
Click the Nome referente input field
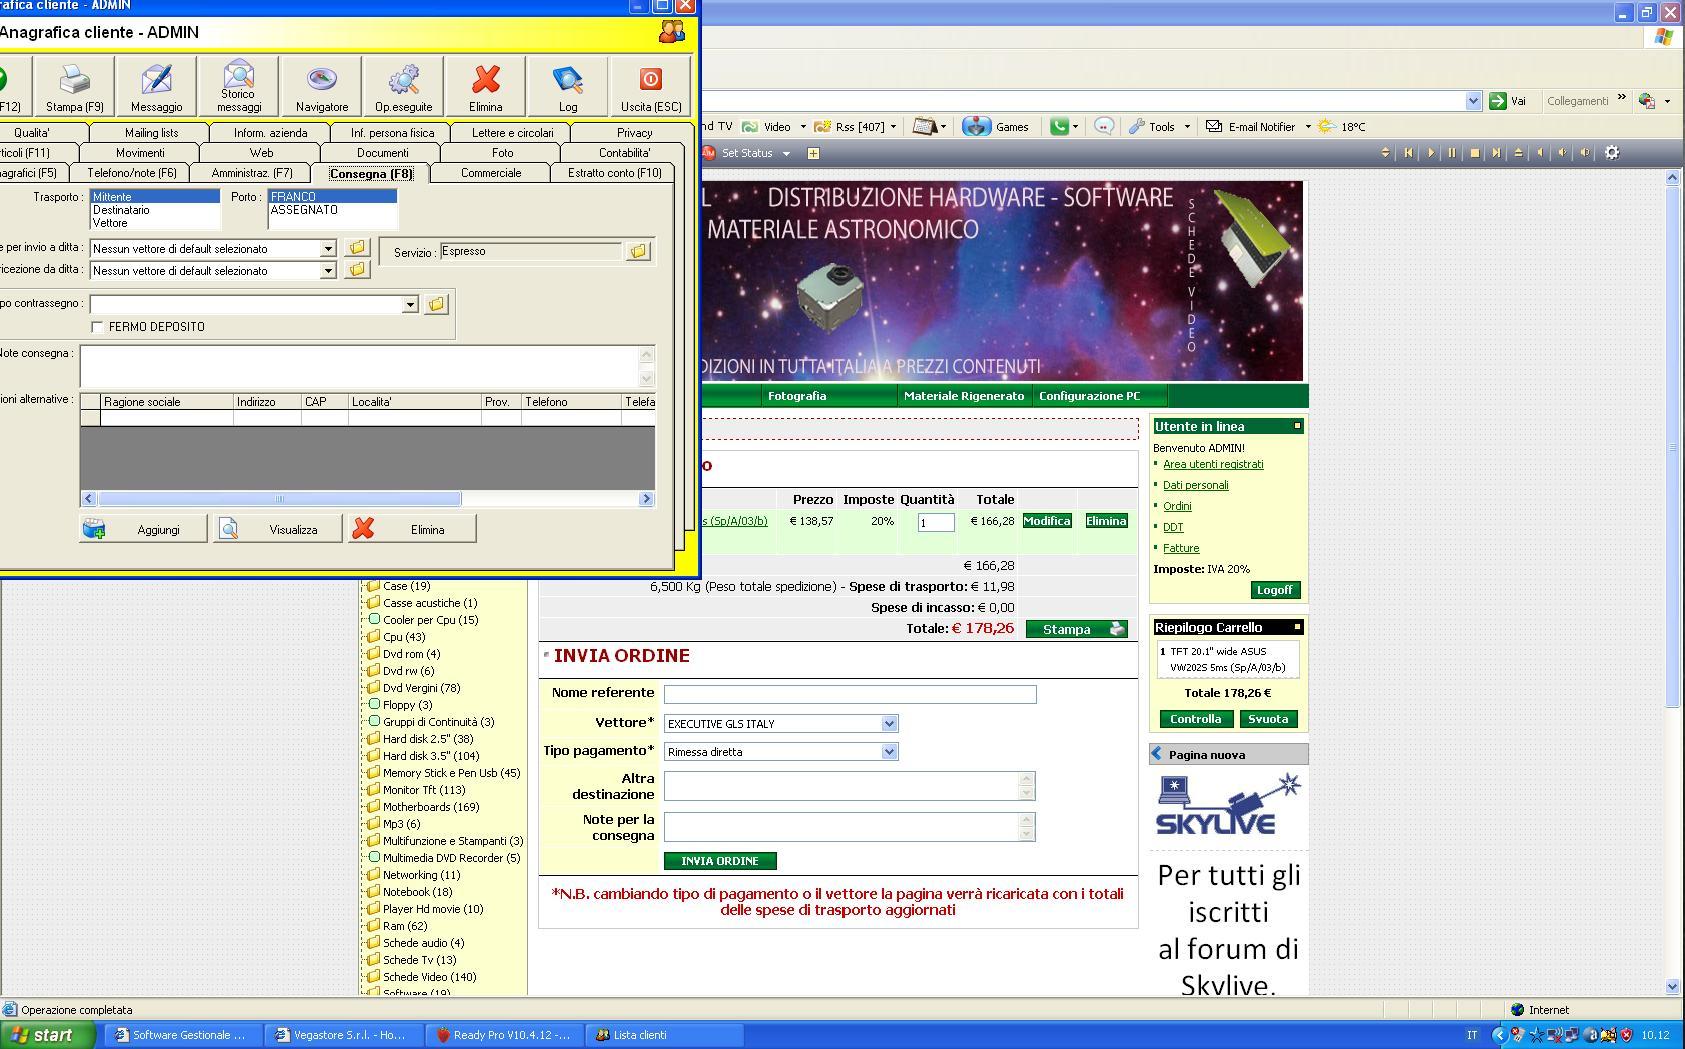pos(850,694)
